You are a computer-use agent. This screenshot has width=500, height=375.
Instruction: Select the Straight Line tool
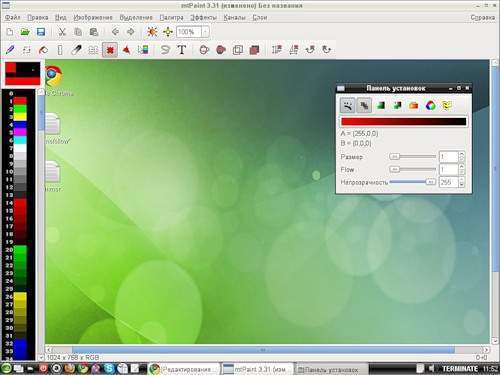click(60, 50)
